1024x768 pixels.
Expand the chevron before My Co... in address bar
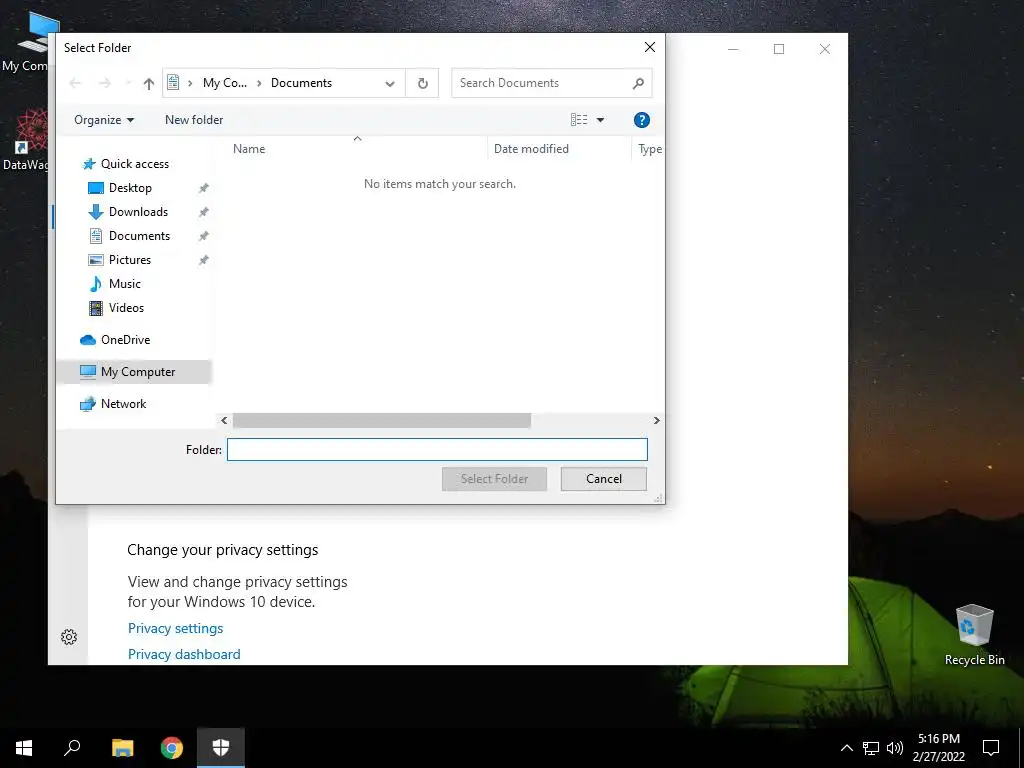[190, 83]
